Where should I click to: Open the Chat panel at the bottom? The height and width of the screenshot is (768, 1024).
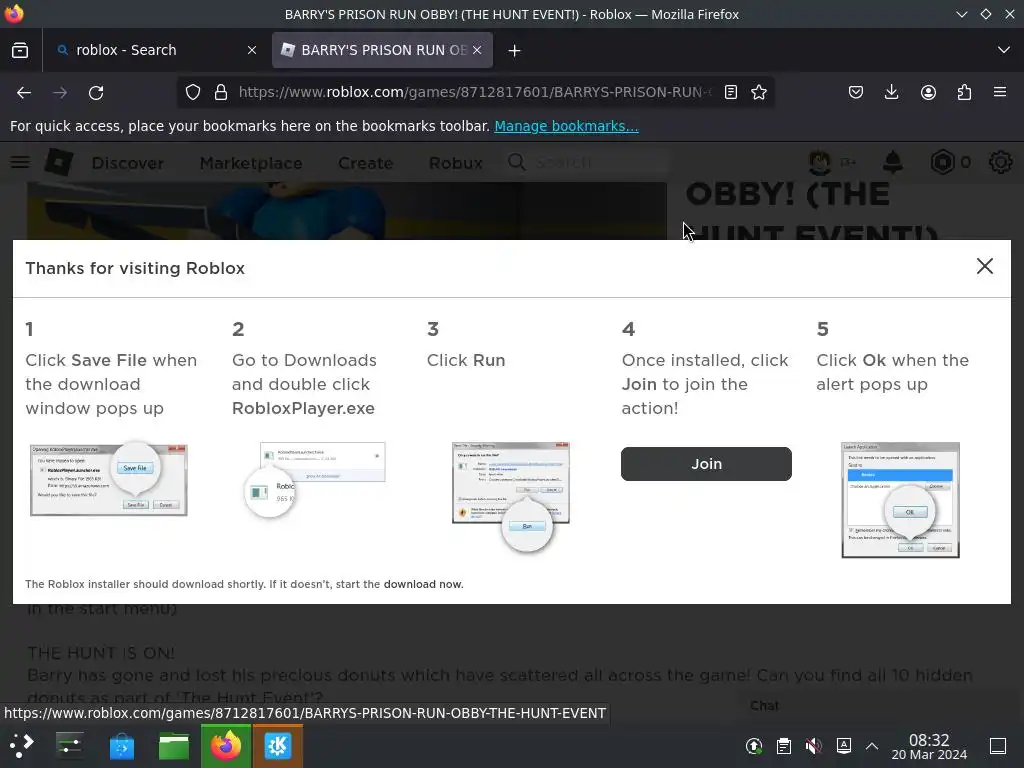(x=765, y=706)
